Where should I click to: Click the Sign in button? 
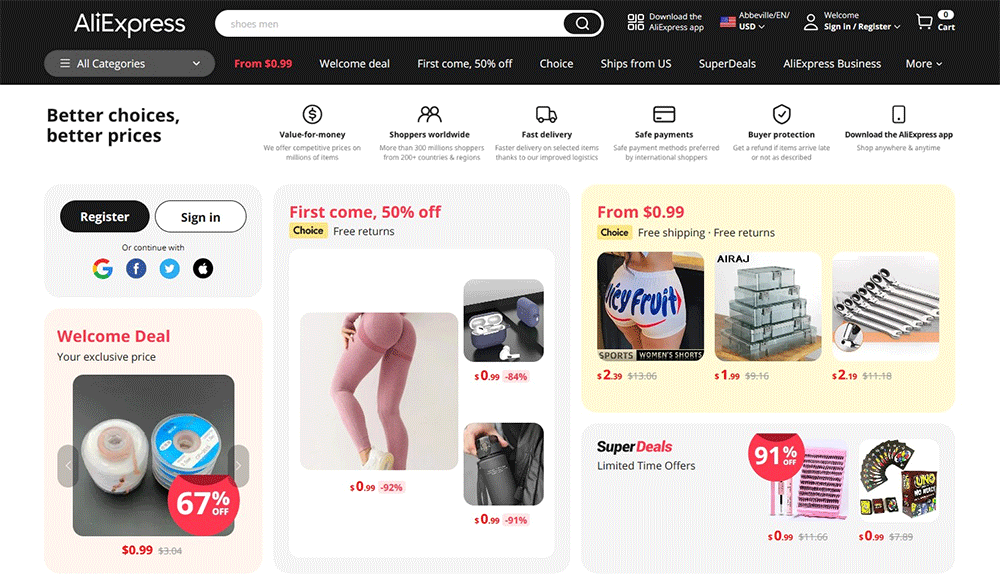[200, 216]
